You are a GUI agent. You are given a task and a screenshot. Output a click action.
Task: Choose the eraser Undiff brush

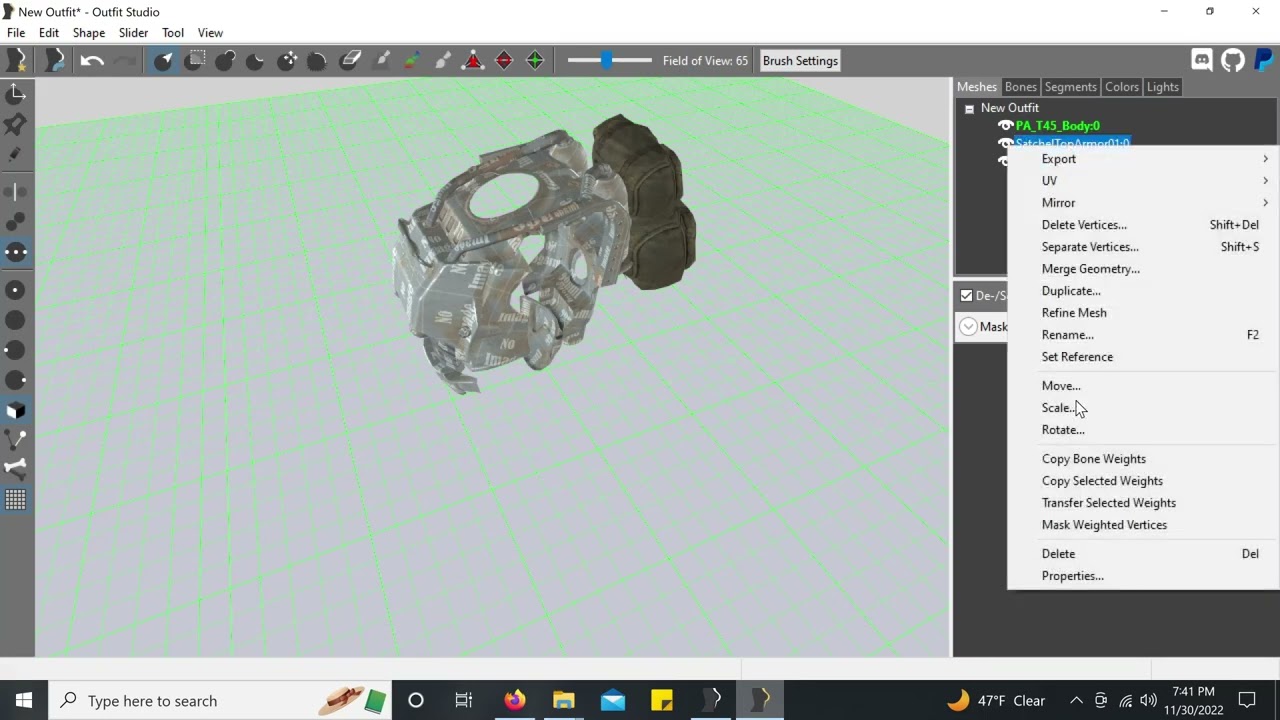(350, 61)
